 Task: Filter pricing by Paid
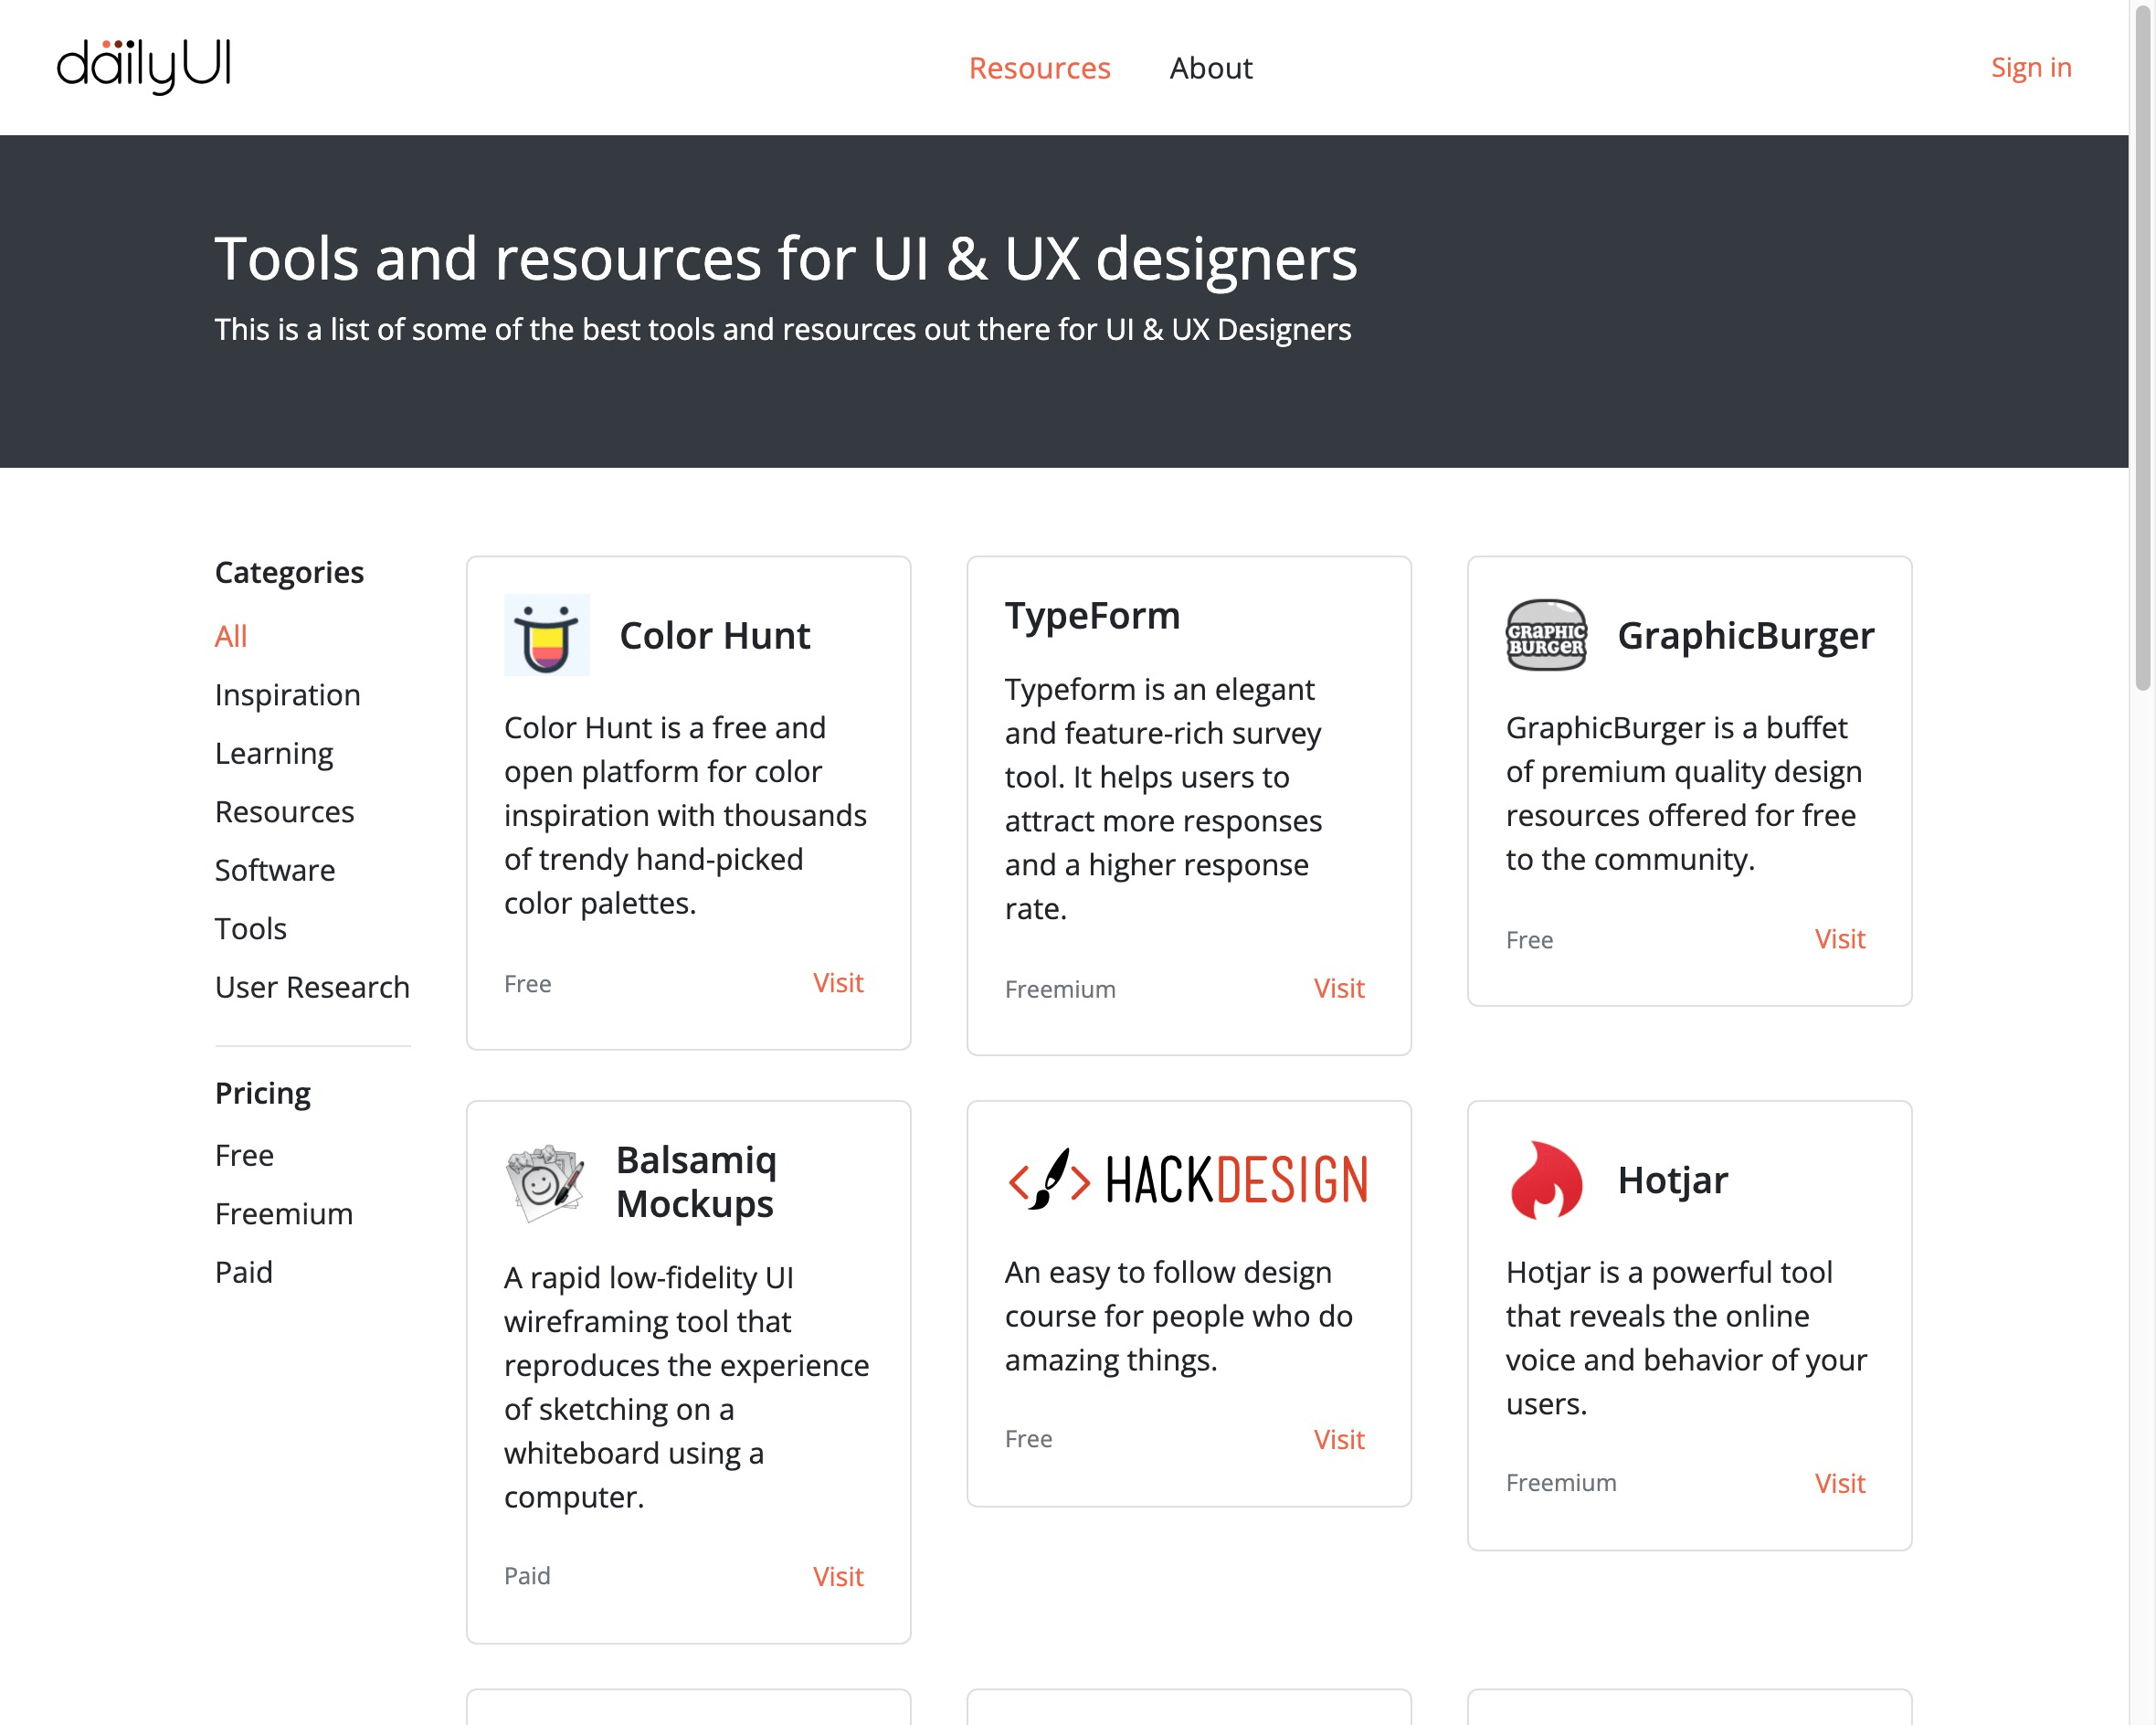(x=244, y=1272)
